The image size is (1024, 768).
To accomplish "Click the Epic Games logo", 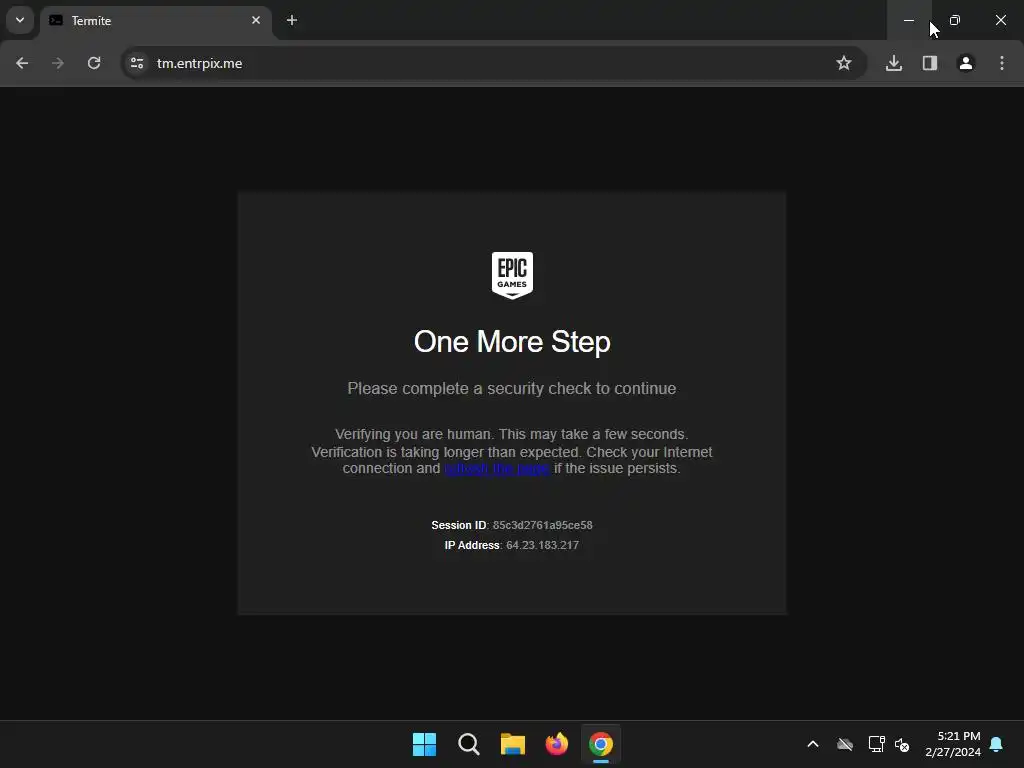I will pyautogui.click(x=512, y=275).
